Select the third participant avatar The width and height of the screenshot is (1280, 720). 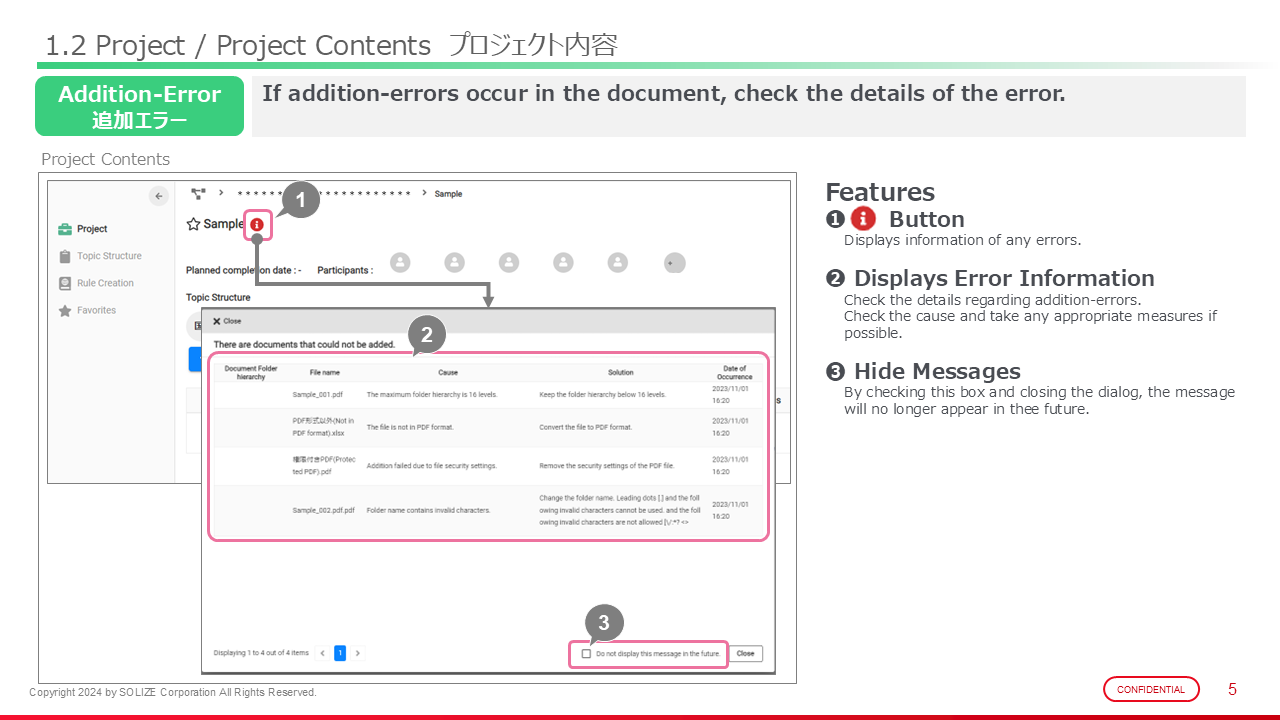click(x=509, y=262)
